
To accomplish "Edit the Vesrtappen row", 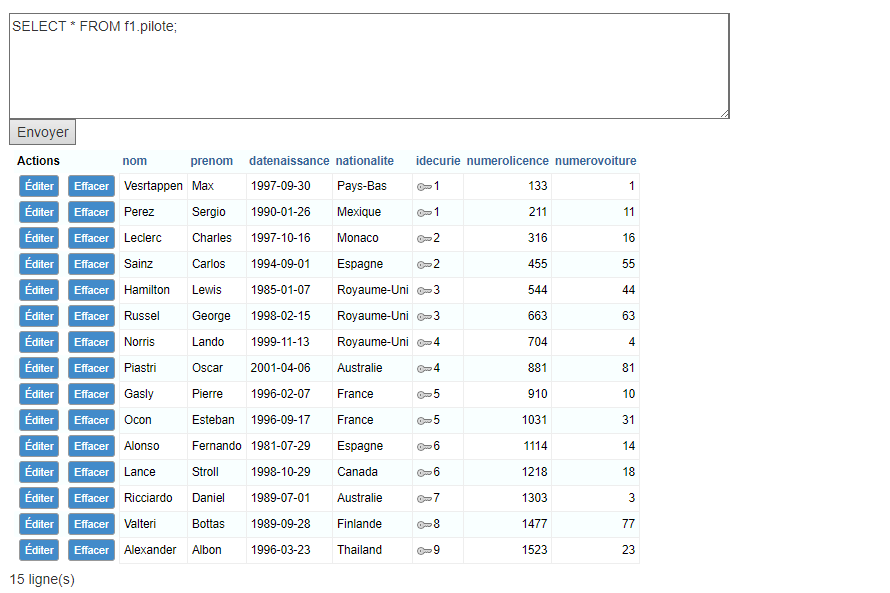I will [x=40, y=186].
